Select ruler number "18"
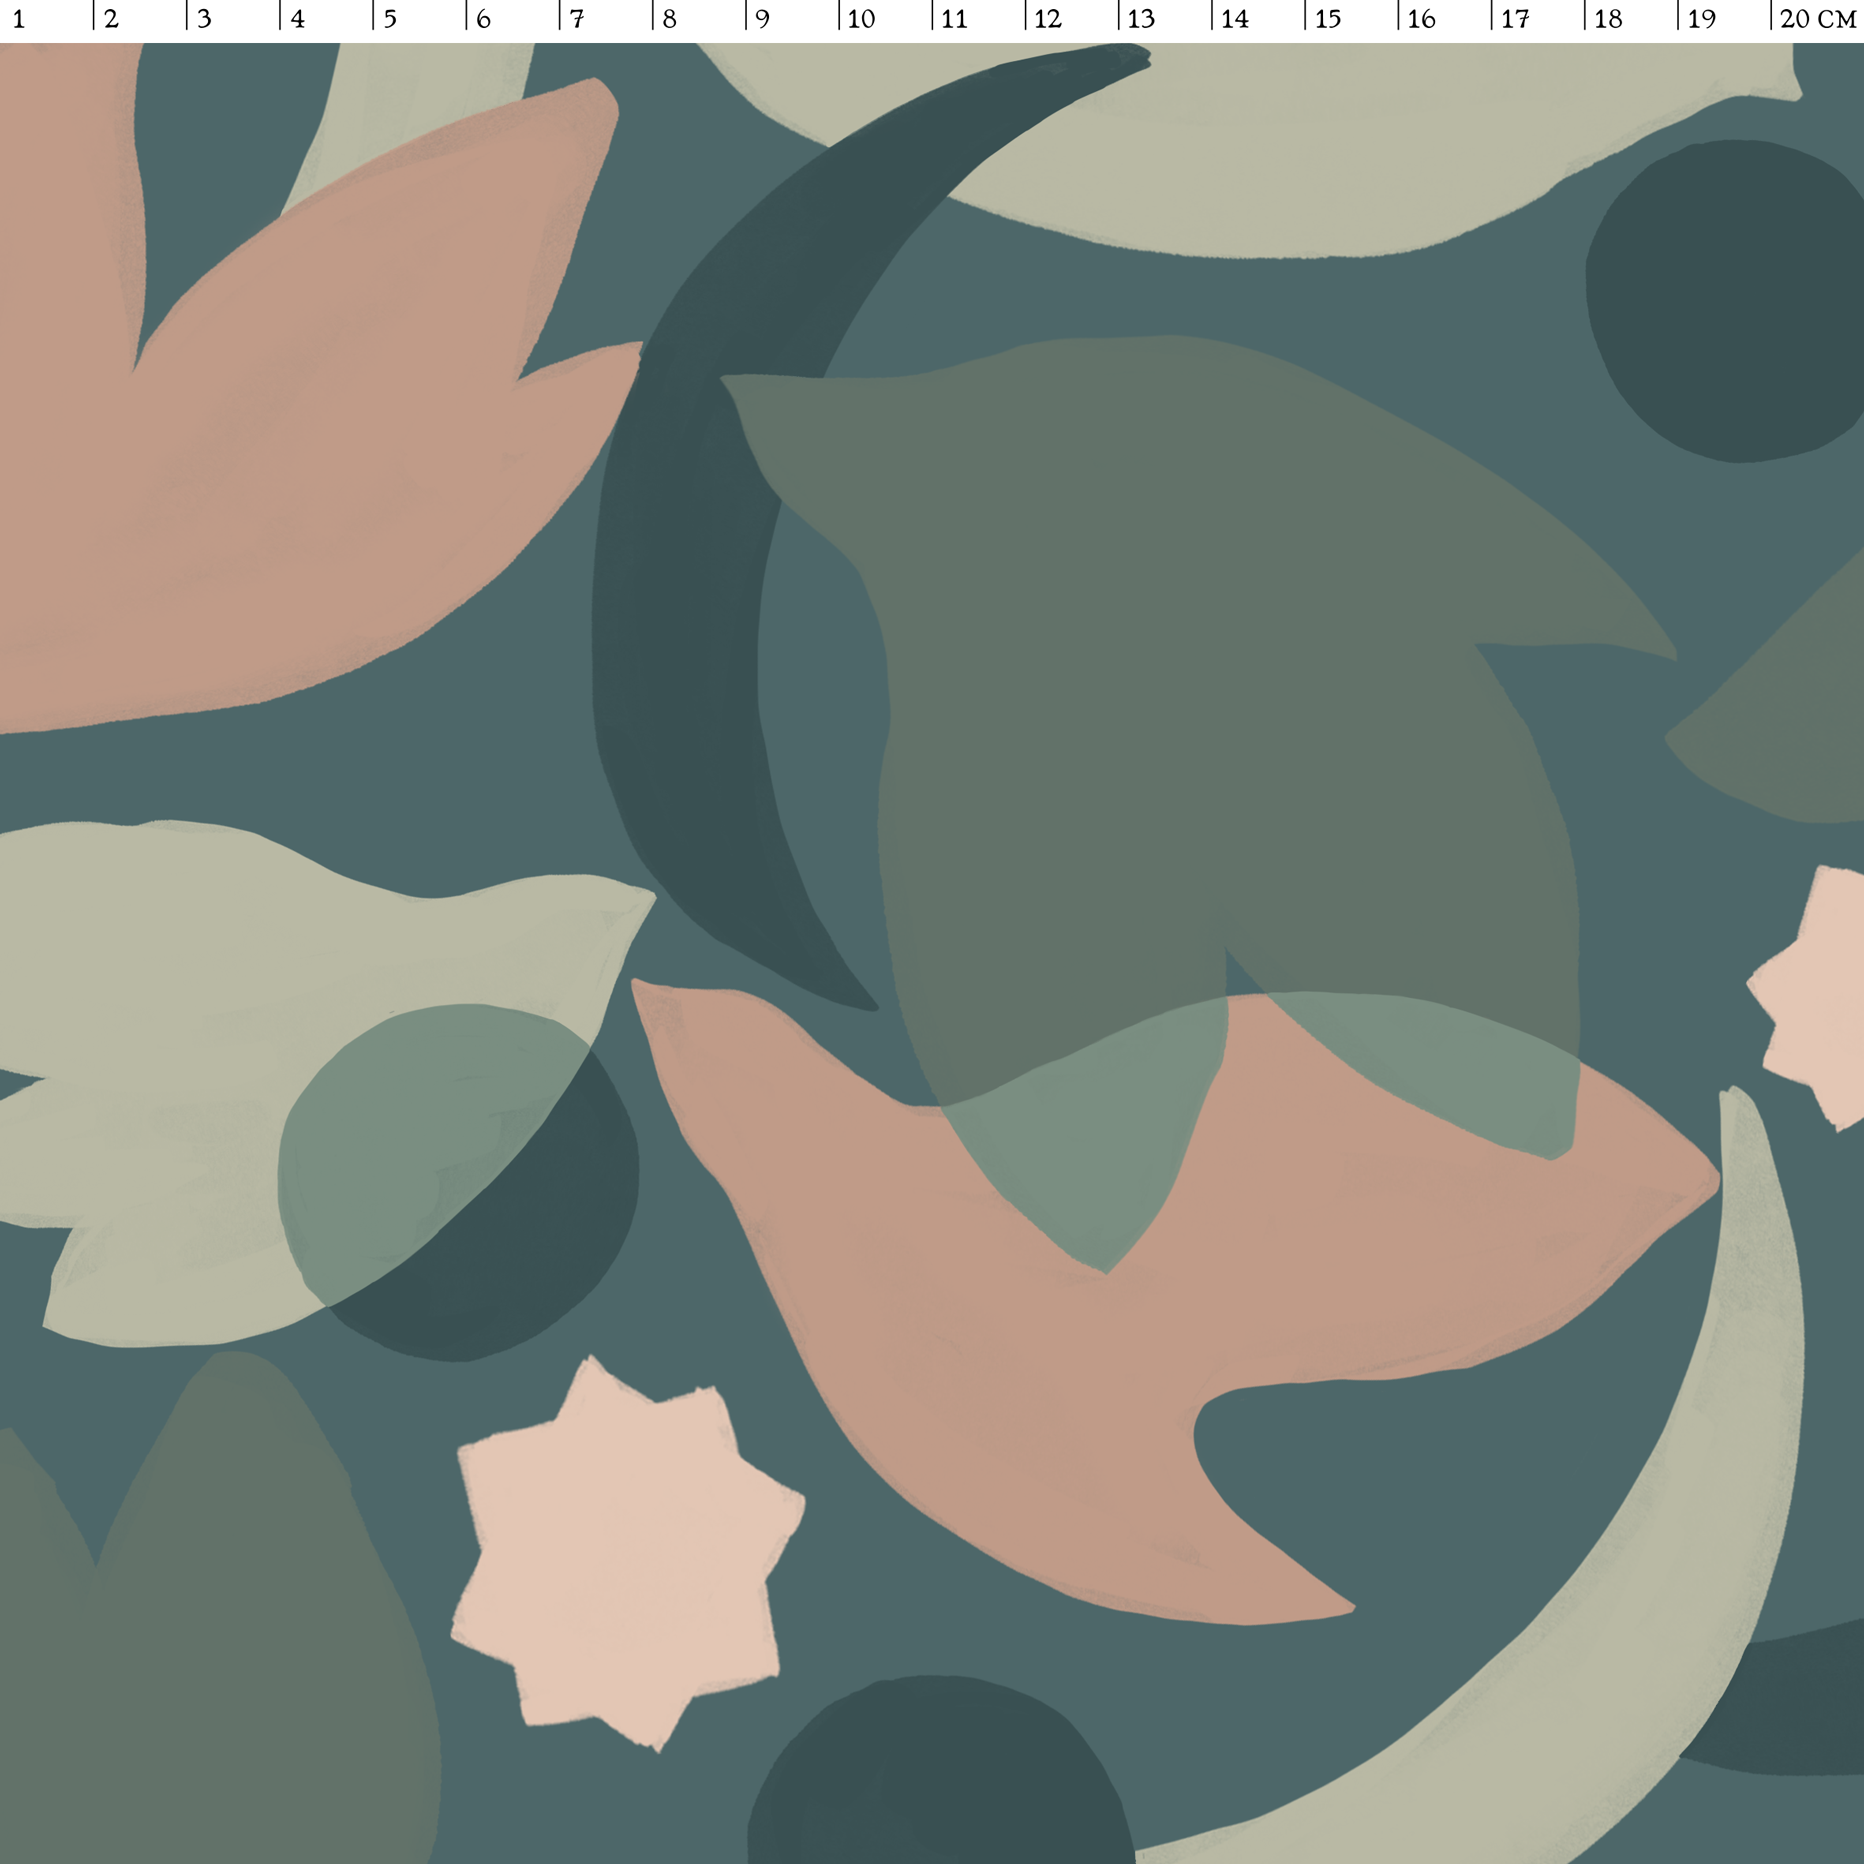 [1608, 19]
